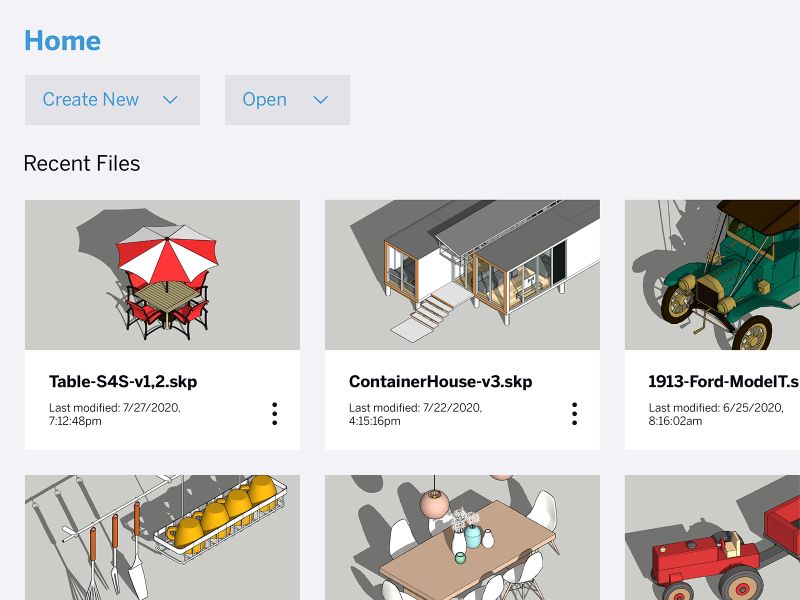Click the Recent Files section heading
This screenshot has width=800, height=600.
(x=82, y=164)
